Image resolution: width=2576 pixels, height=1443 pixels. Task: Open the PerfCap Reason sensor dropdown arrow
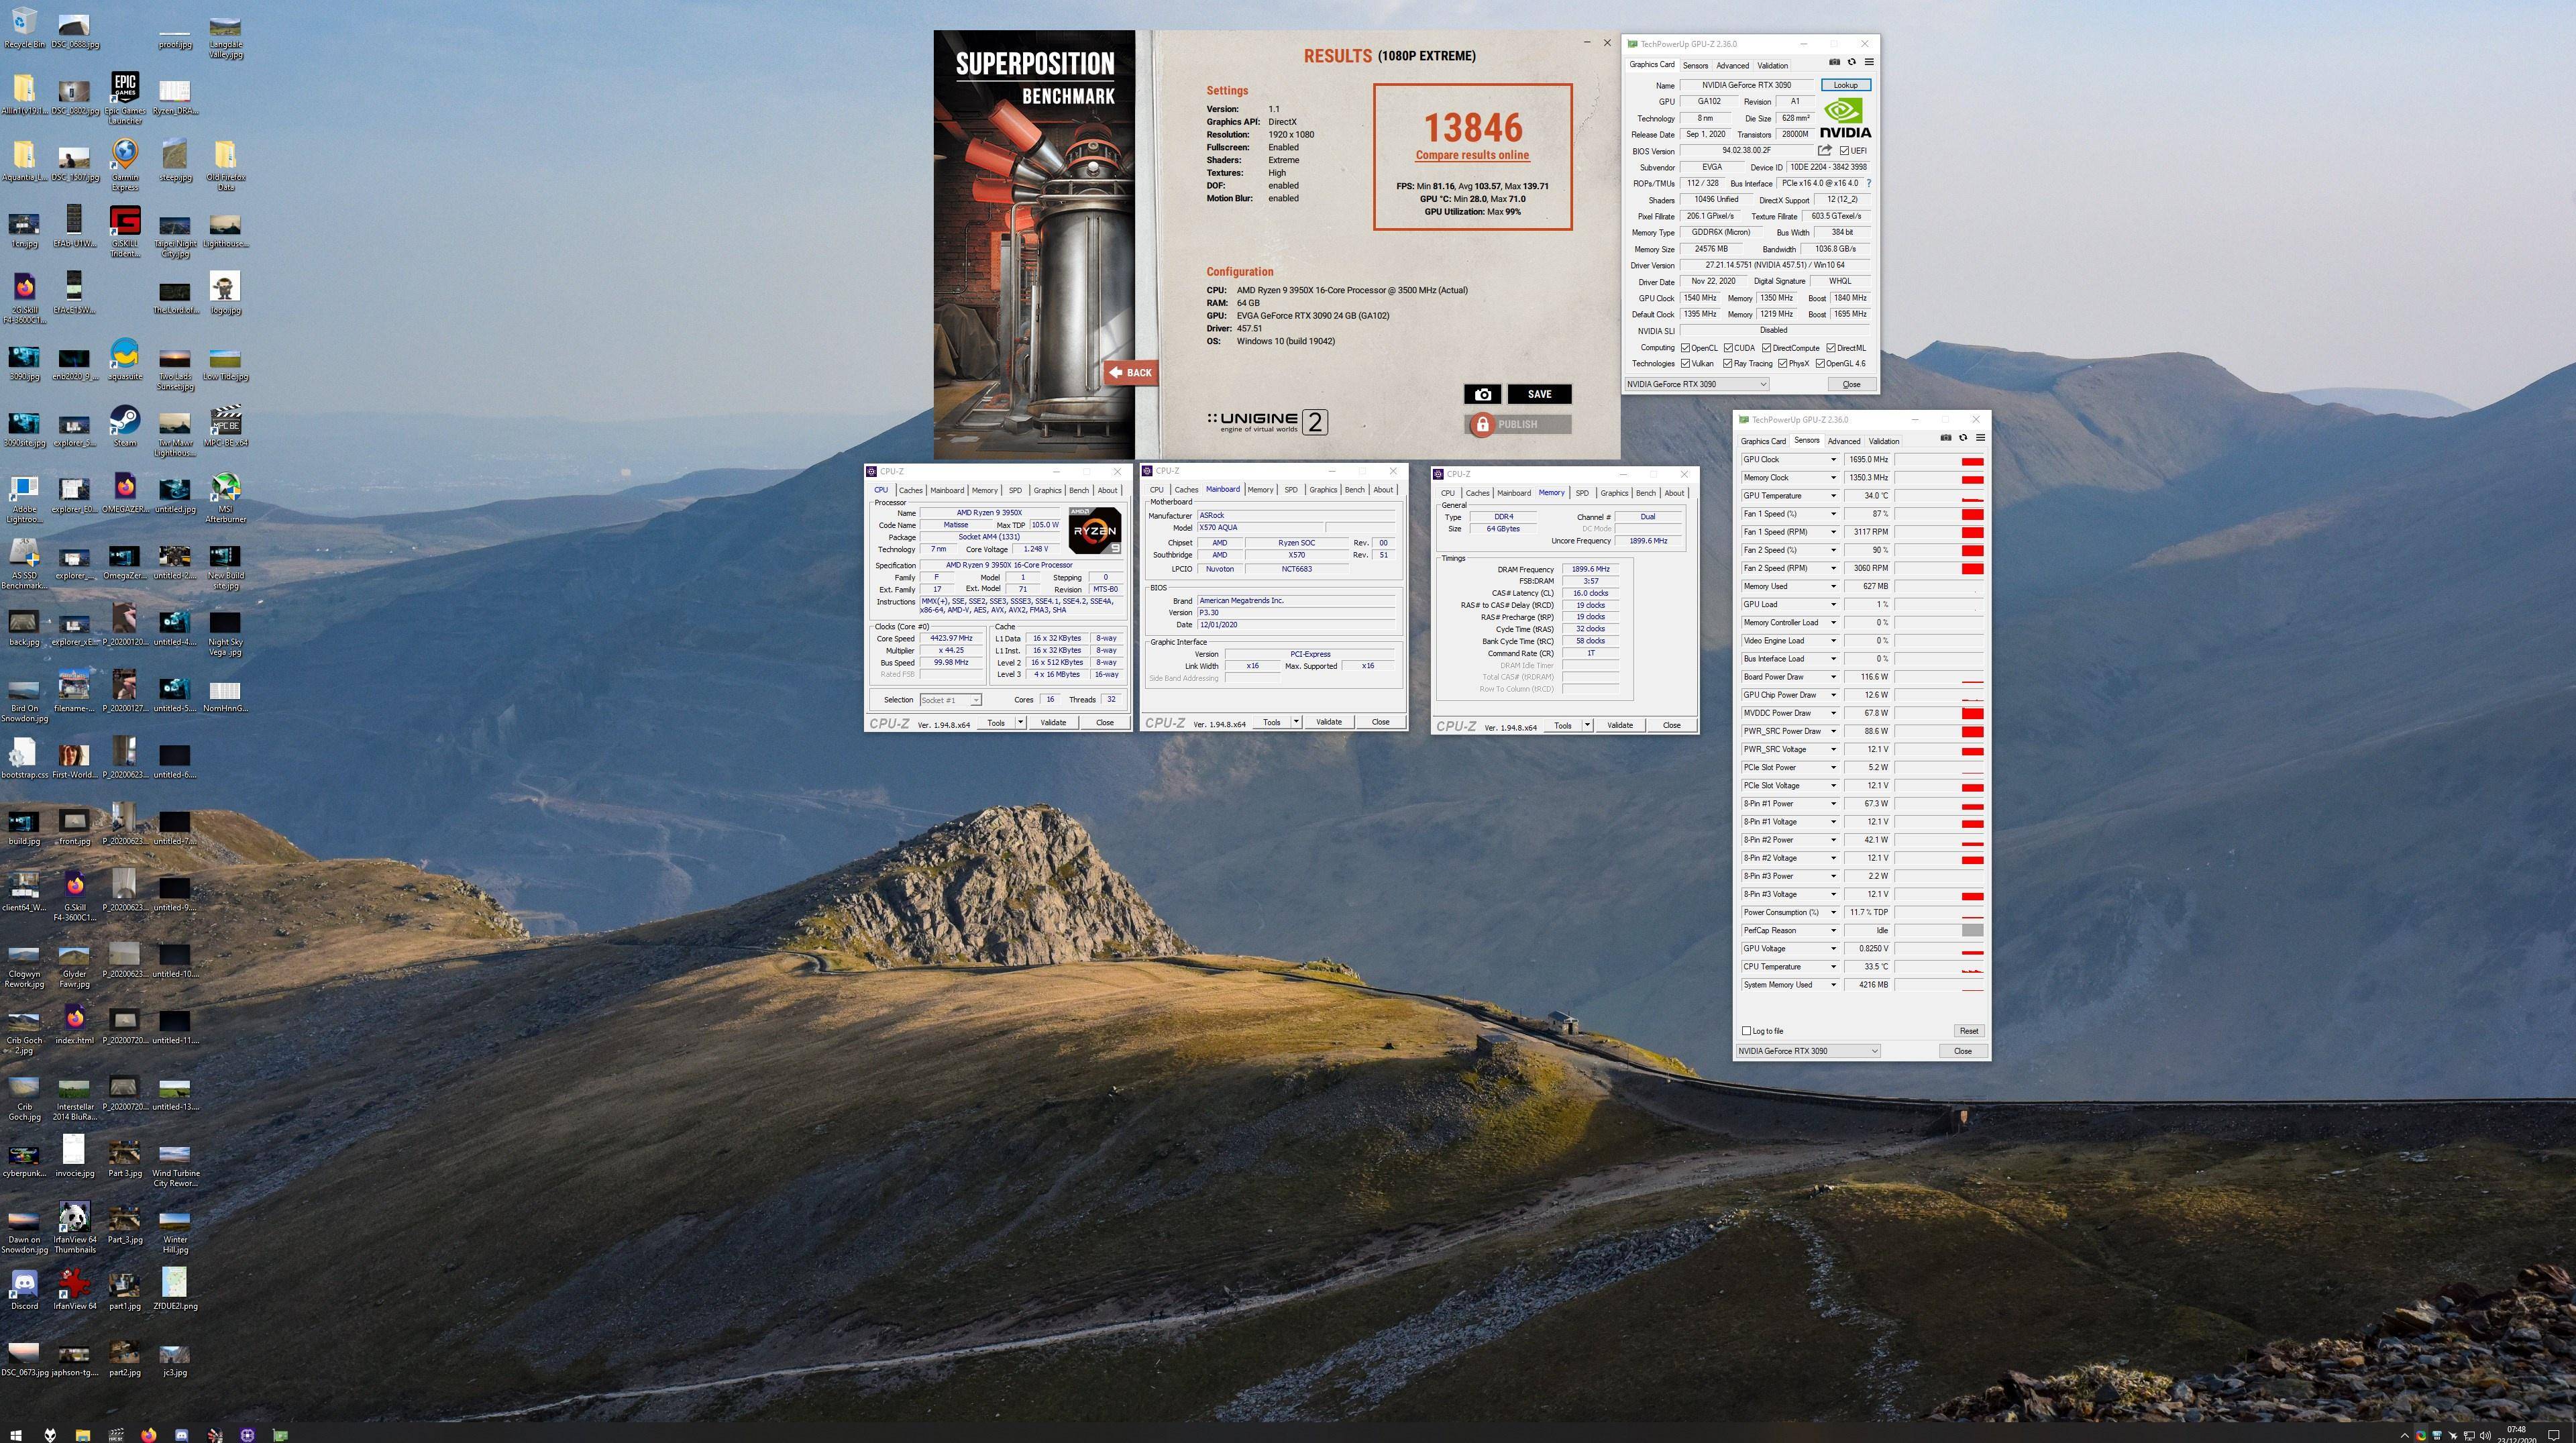coord(1833,930)
